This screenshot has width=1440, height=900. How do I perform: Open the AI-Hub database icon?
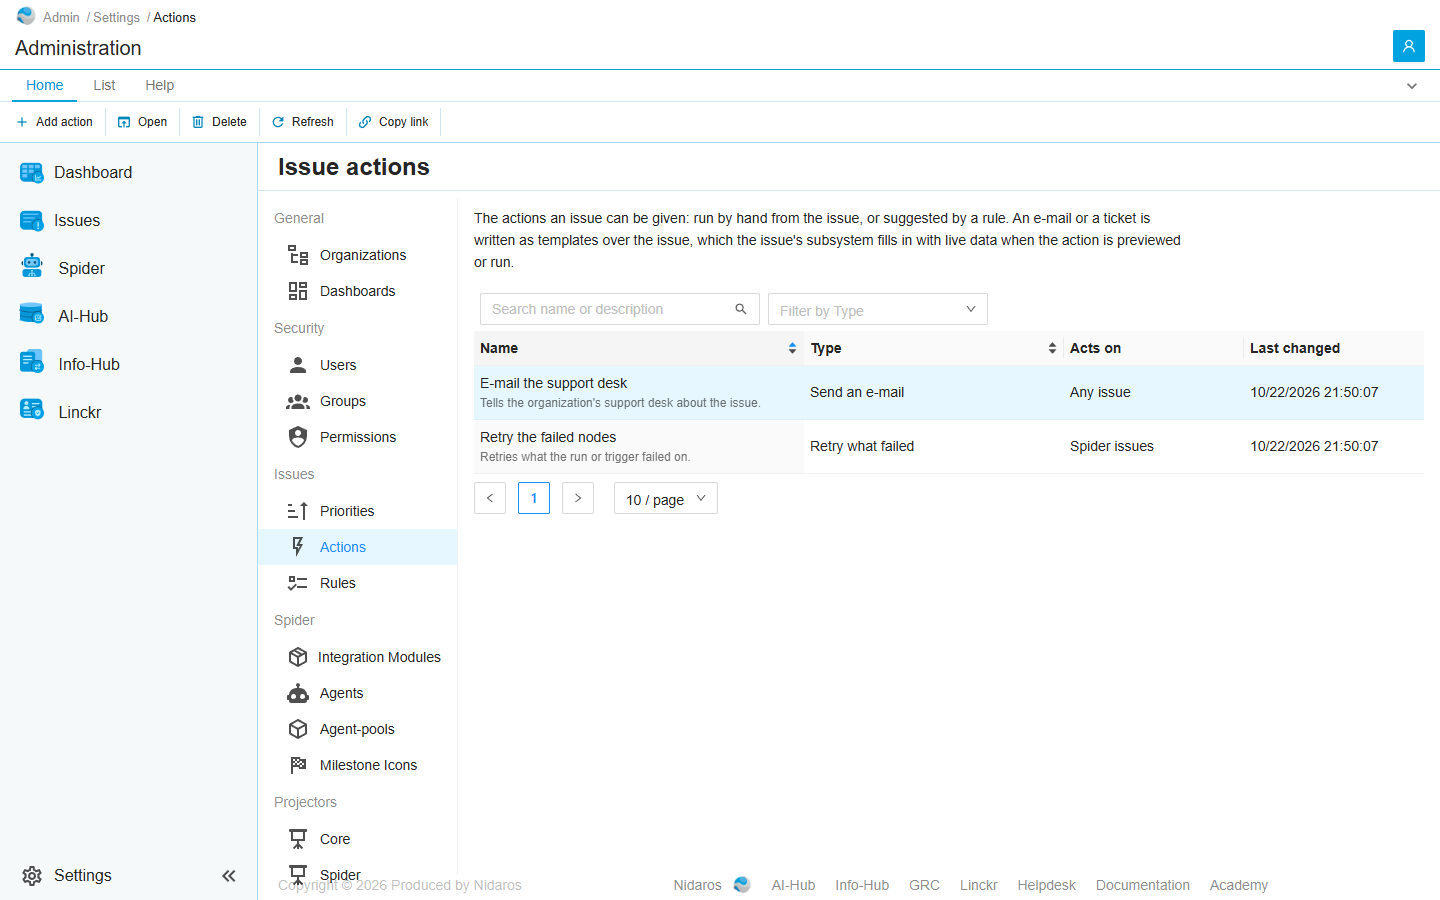click(x=32, y=314)
